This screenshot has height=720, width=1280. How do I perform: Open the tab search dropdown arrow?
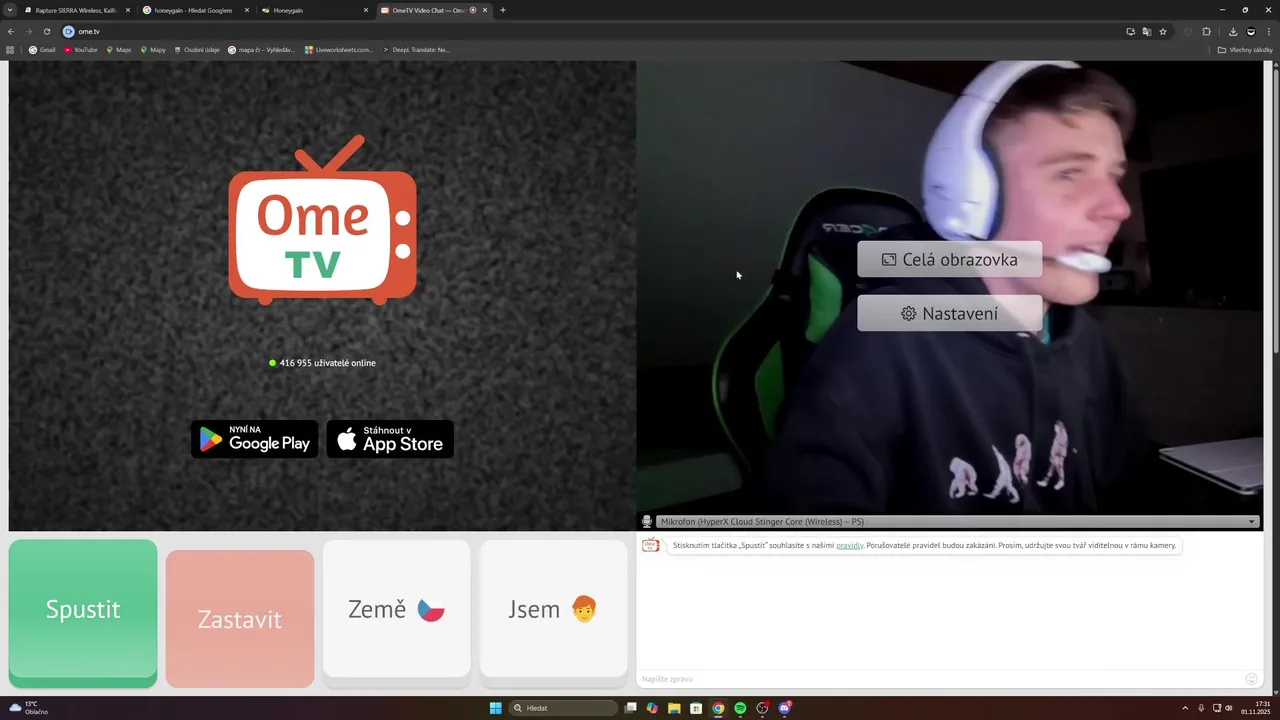click(10, 10)
